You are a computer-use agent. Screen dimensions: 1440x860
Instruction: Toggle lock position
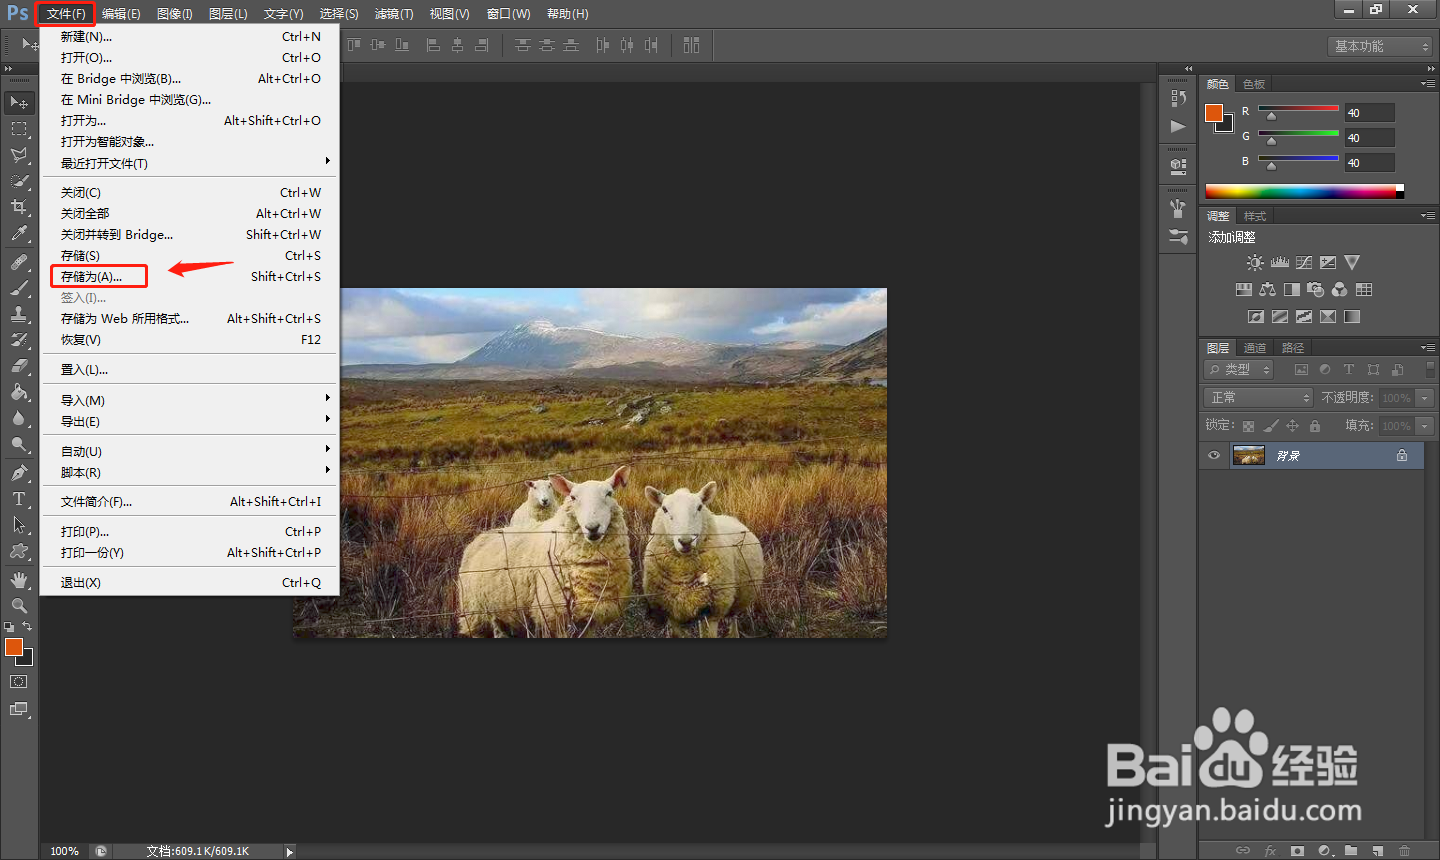pos(1293,426)
